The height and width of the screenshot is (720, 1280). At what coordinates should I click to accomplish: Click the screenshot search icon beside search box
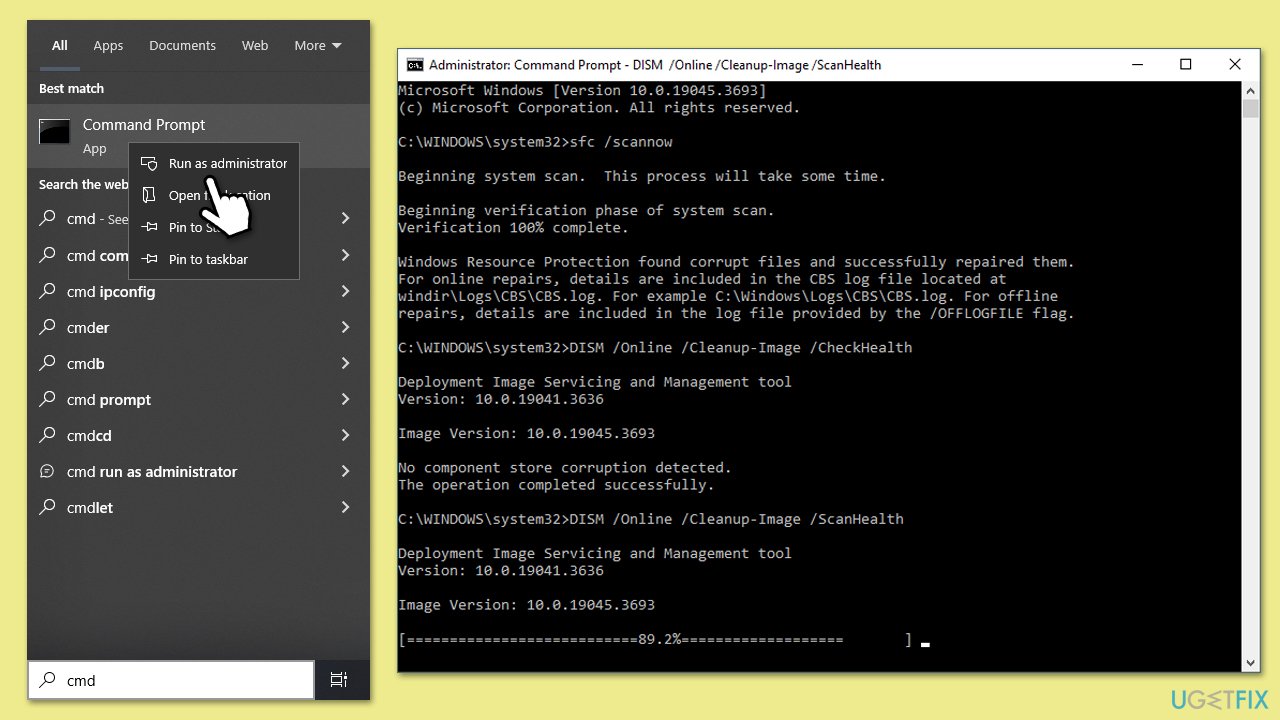pos(339,680)
